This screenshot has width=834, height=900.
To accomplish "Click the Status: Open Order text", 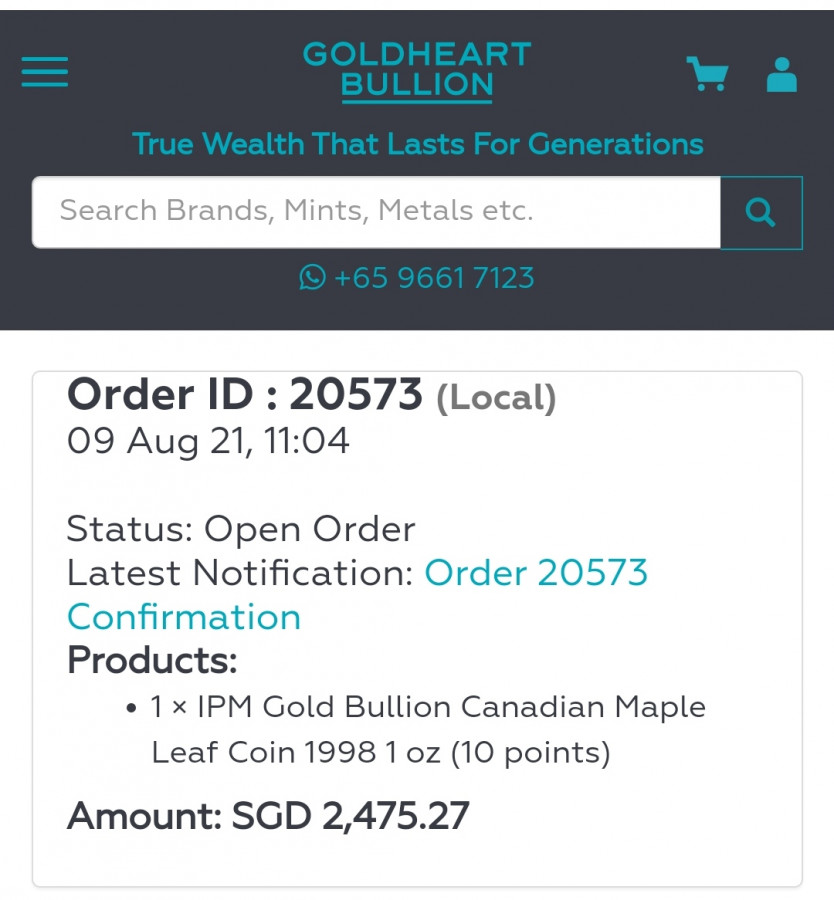I will (x=241, y=529).
